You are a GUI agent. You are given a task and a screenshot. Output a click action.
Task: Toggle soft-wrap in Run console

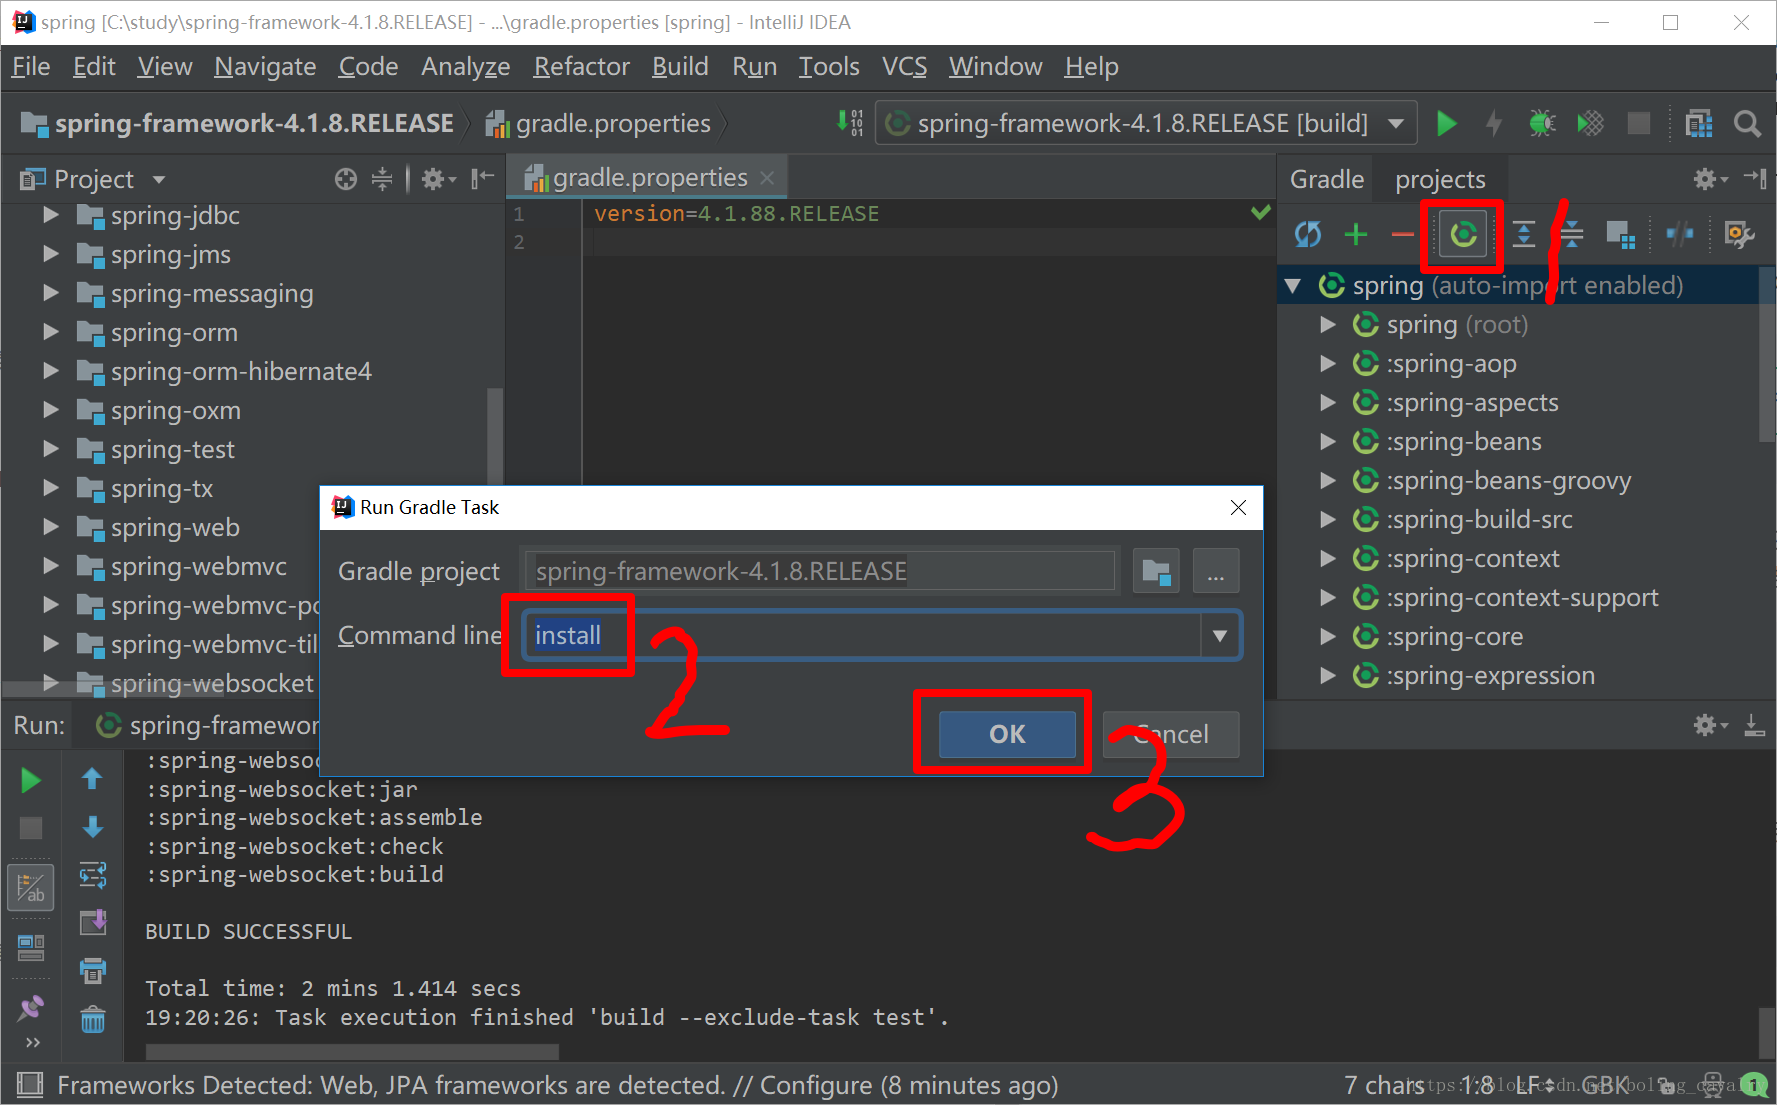coord(93,875)
